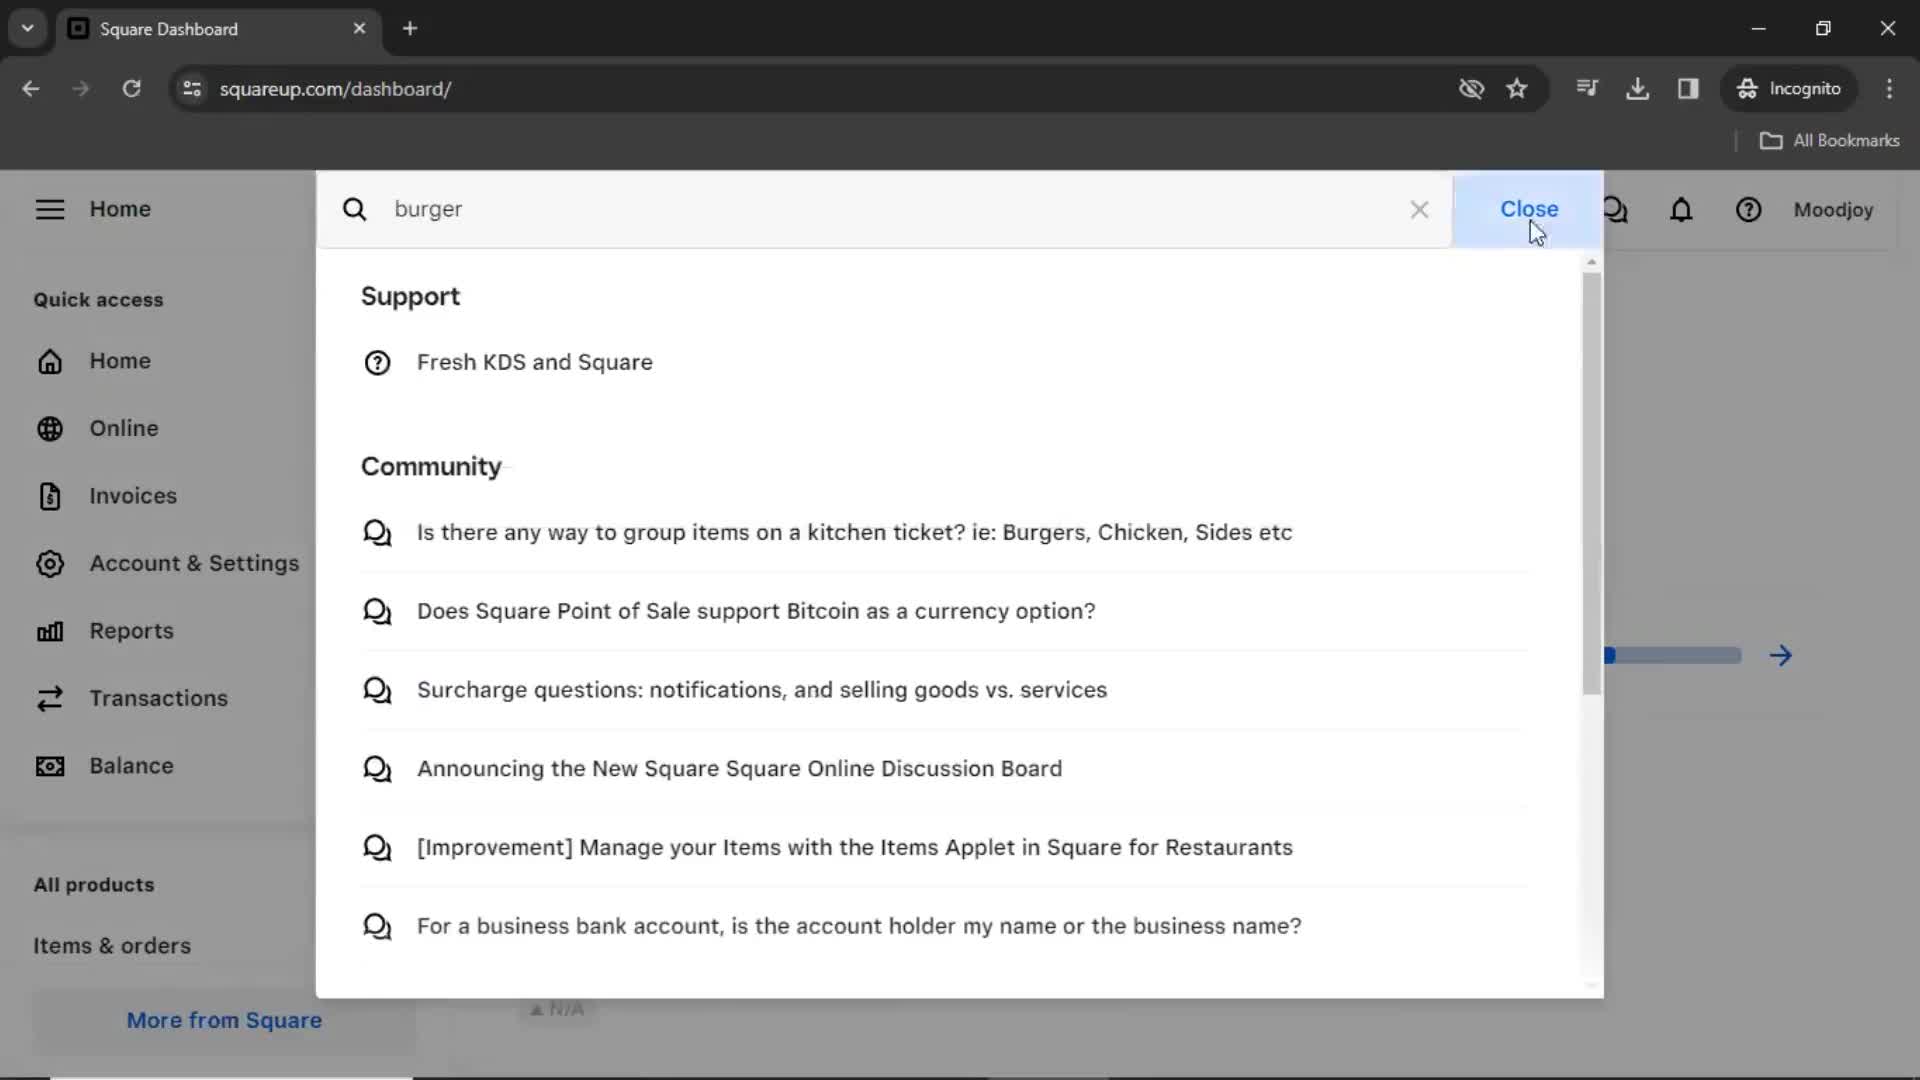Click chat icon beside Items Applet post

tap(377, 848)
